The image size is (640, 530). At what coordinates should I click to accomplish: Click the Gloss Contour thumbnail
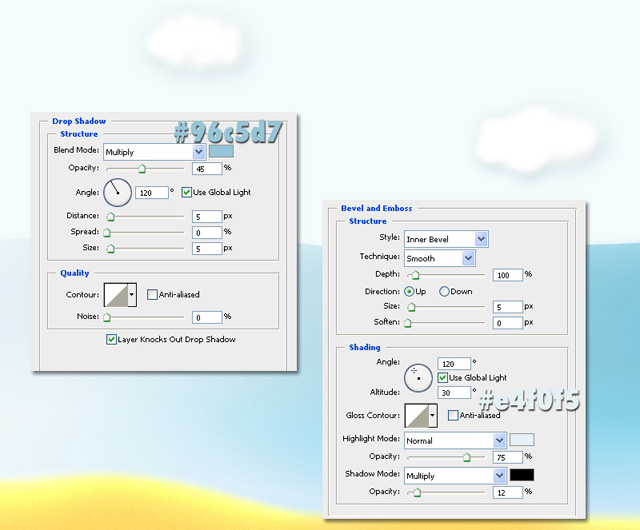pos(417,416)
